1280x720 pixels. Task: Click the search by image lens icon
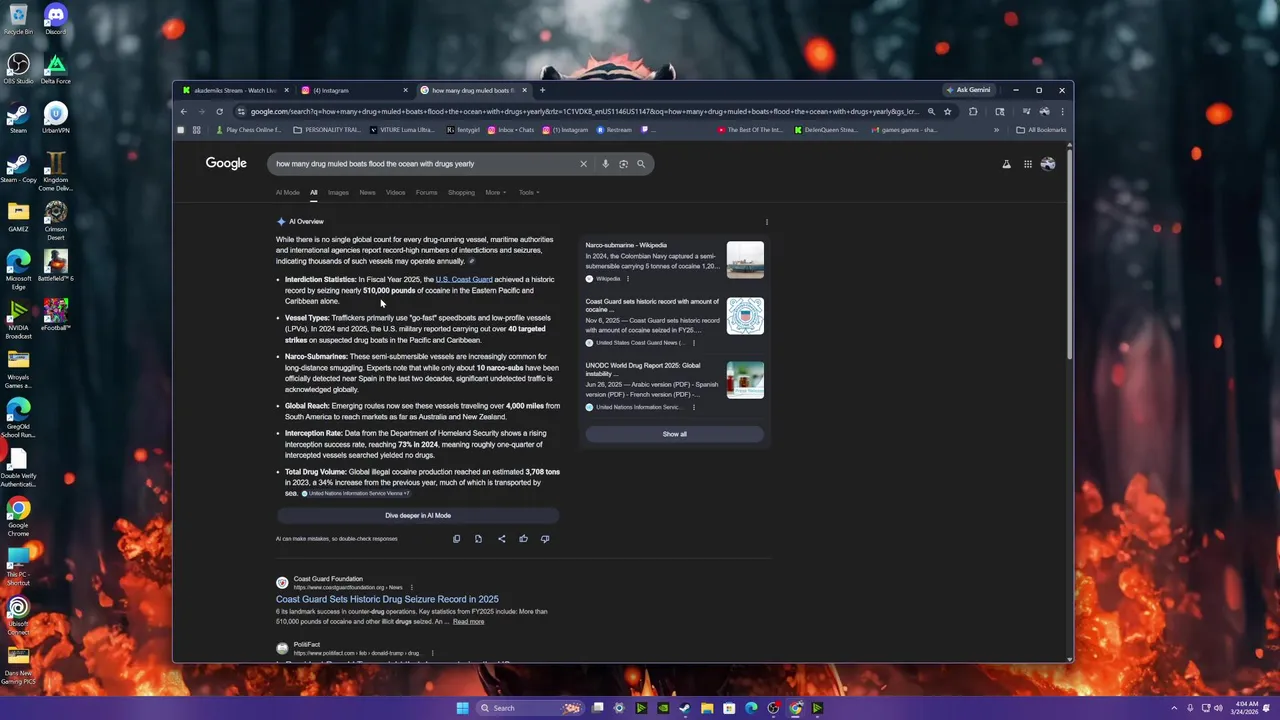pos(623,164)
